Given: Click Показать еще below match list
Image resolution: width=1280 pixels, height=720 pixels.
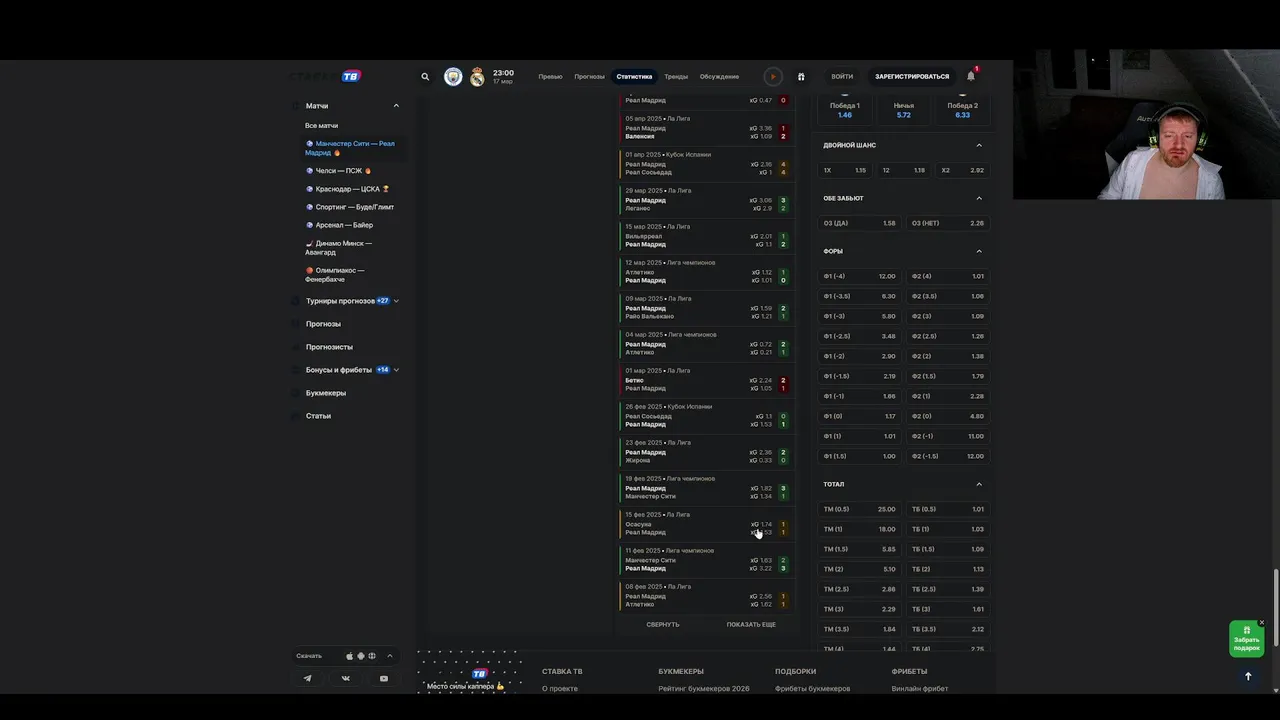Looking at the screenshot, I should [x=751, y=624].
